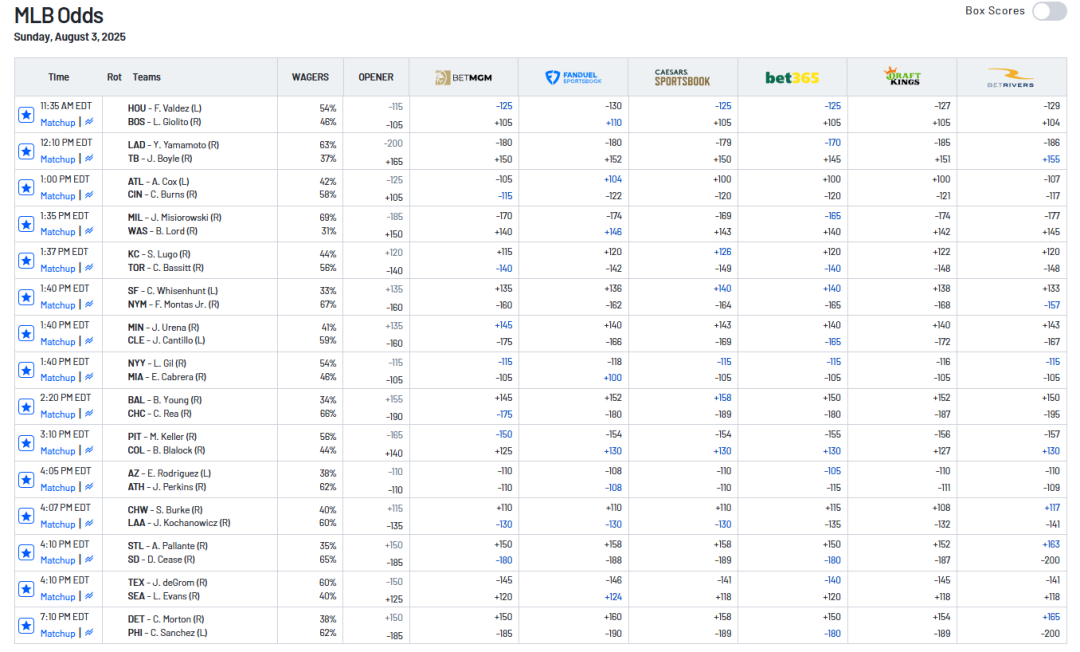This screenshot has width=1080, height=652.
Task: Select DraftKings +108 odds for CHW
Action: tap(941, 507)
